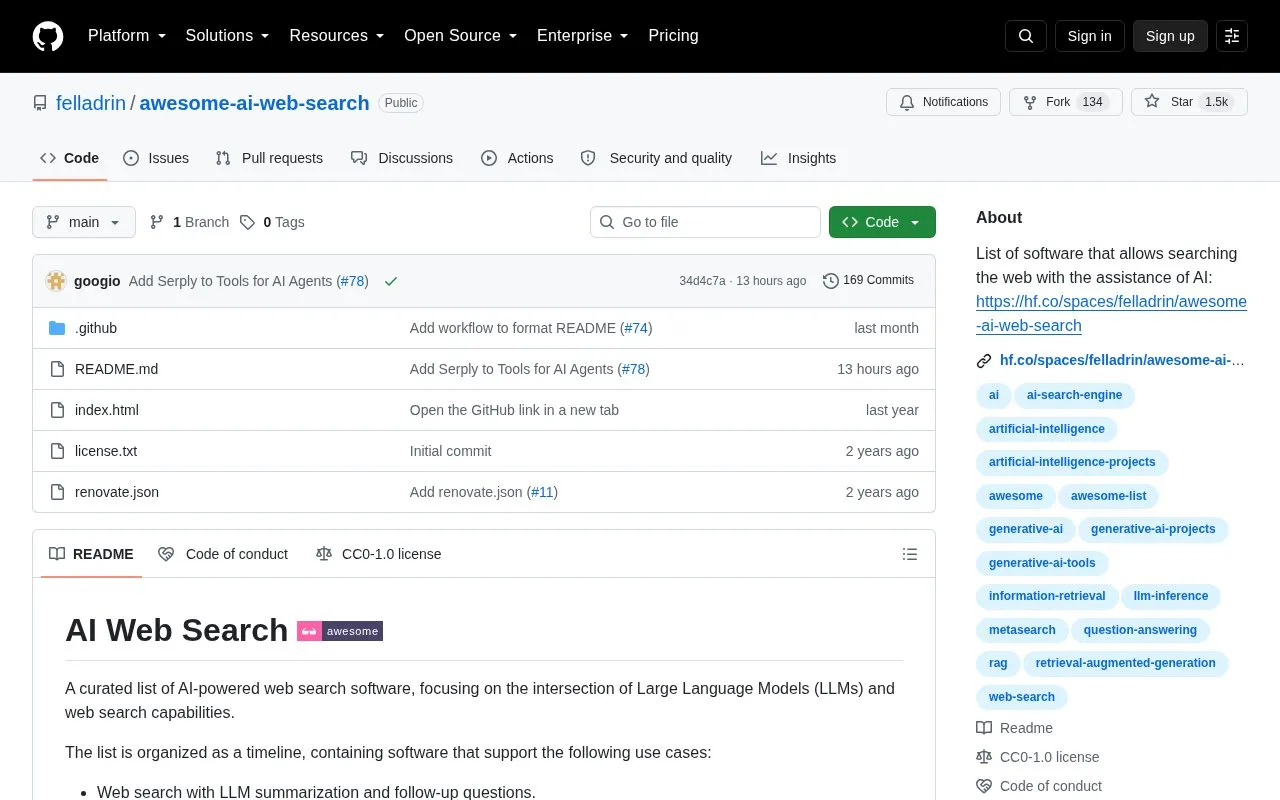Expand the Open Source menu

pos(461,36)
